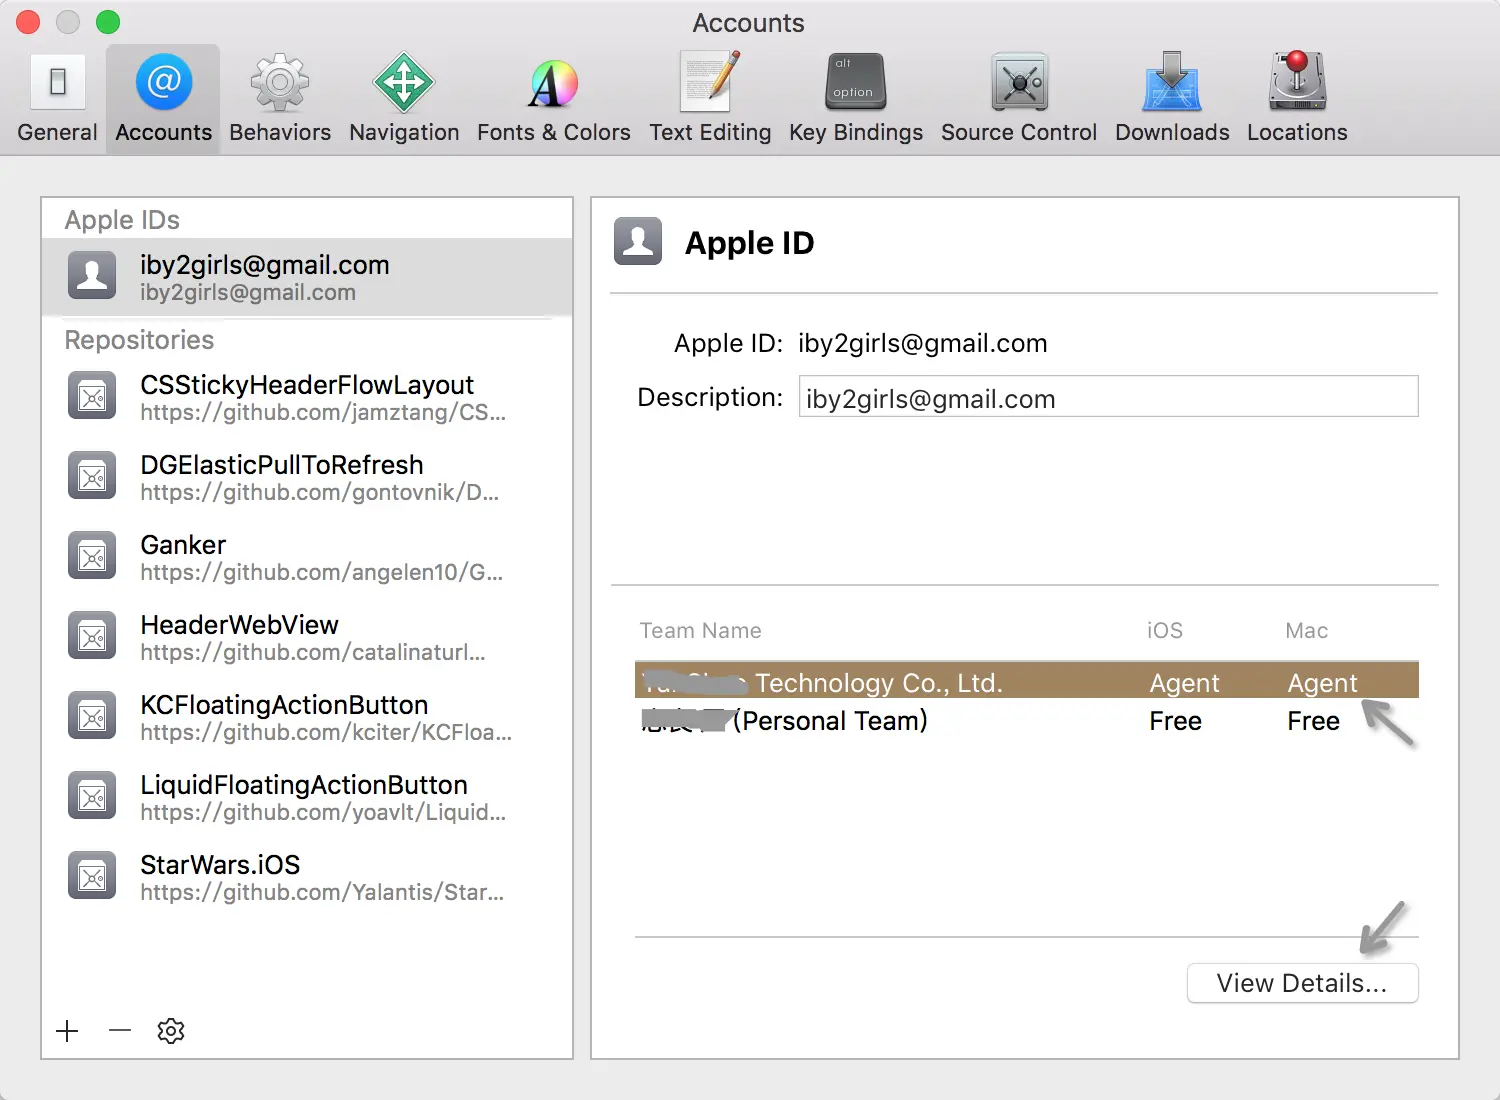Select the Technology Co., Ltd. team row
The height and width of the screenshot is (1100, 1500).
point(1027,680)
